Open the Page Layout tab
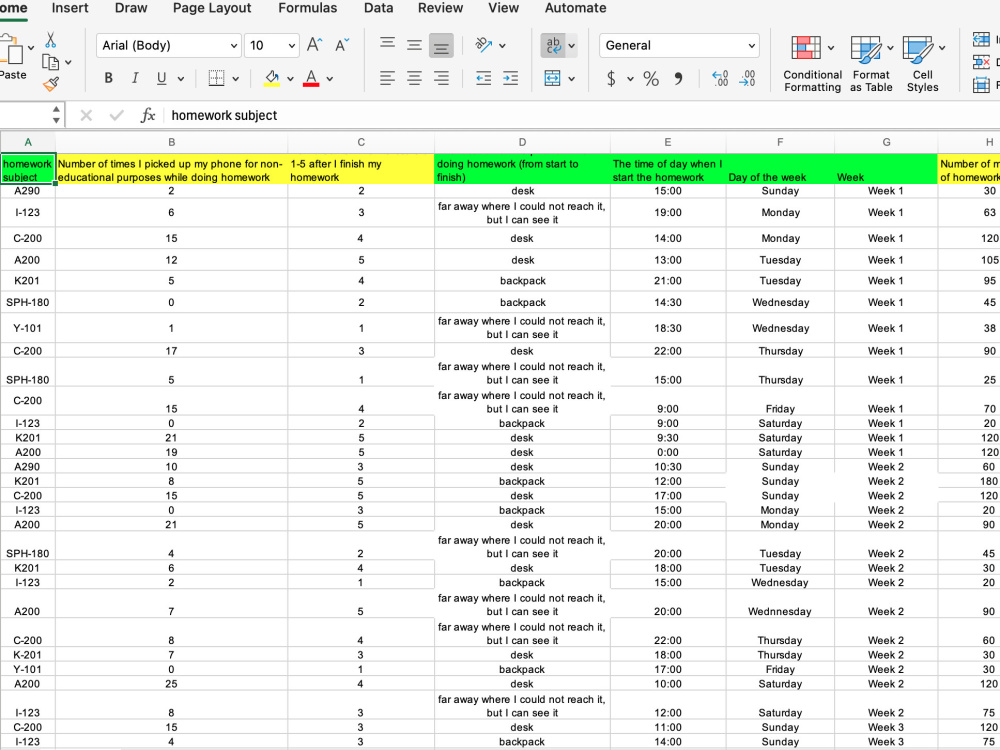 pyautogui.click(x=212, y=8)
